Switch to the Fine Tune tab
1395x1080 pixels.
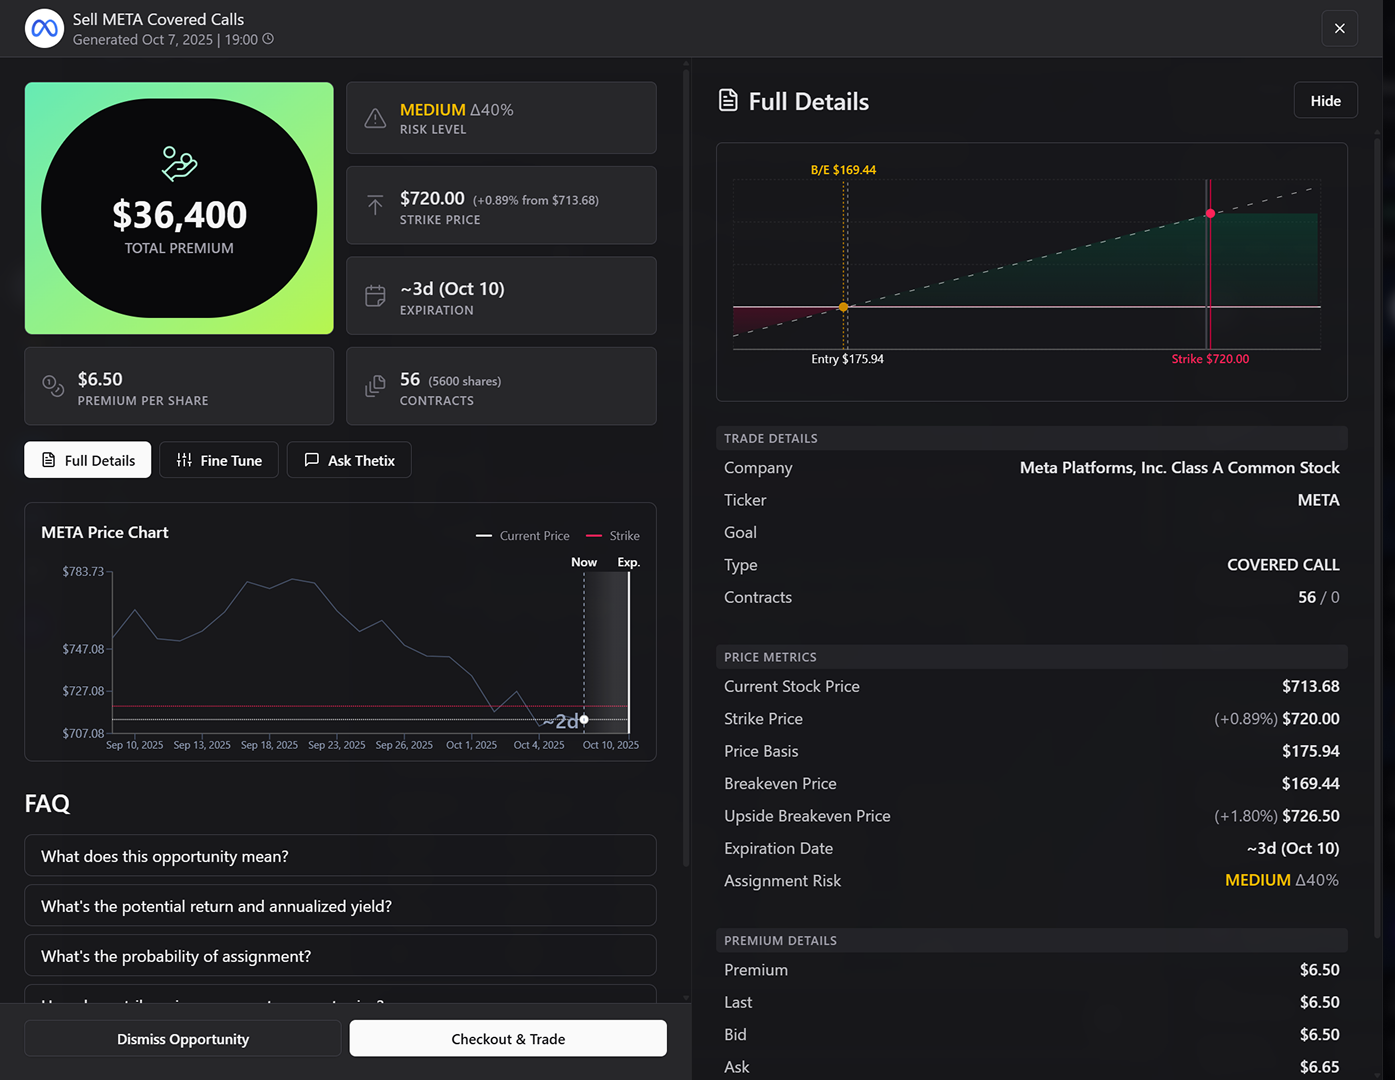[x=219, y=460]
